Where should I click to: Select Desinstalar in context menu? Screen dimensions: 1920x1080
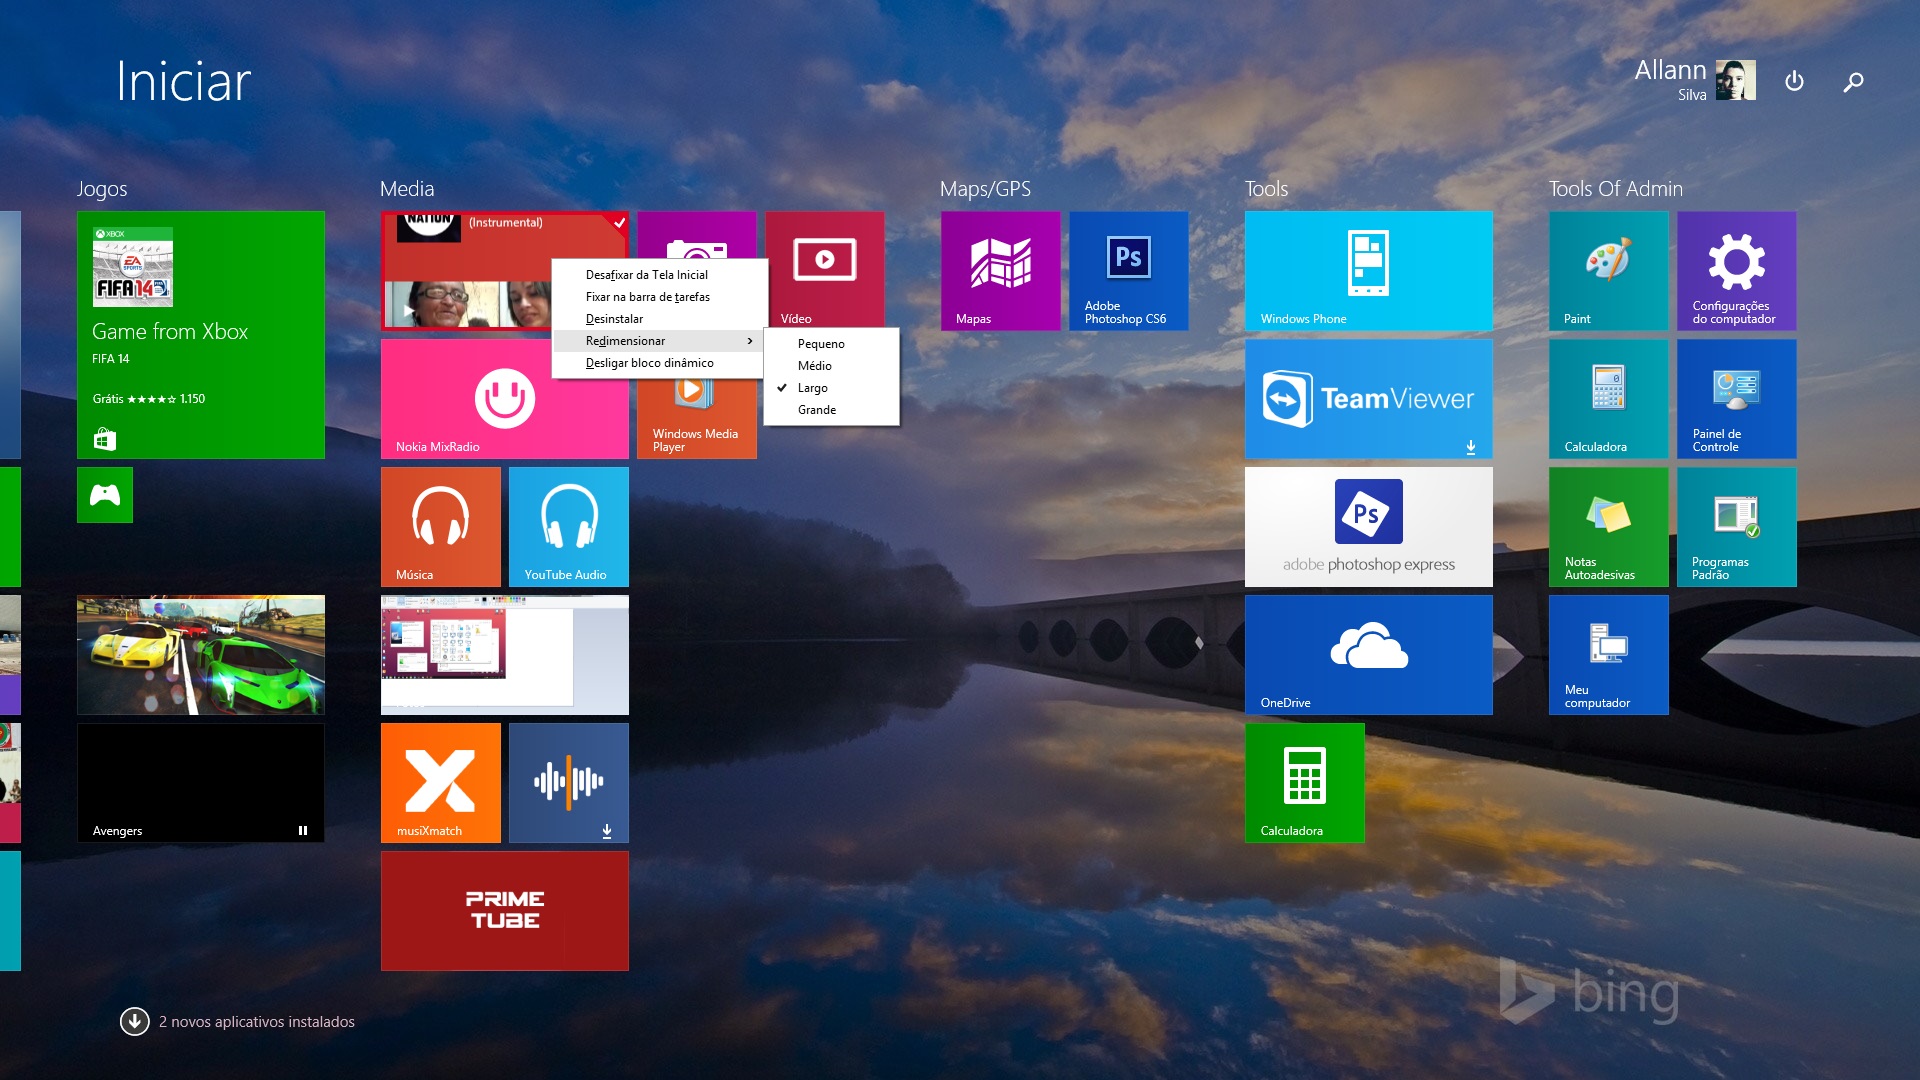pyautogui.click(x=614, y=319)
